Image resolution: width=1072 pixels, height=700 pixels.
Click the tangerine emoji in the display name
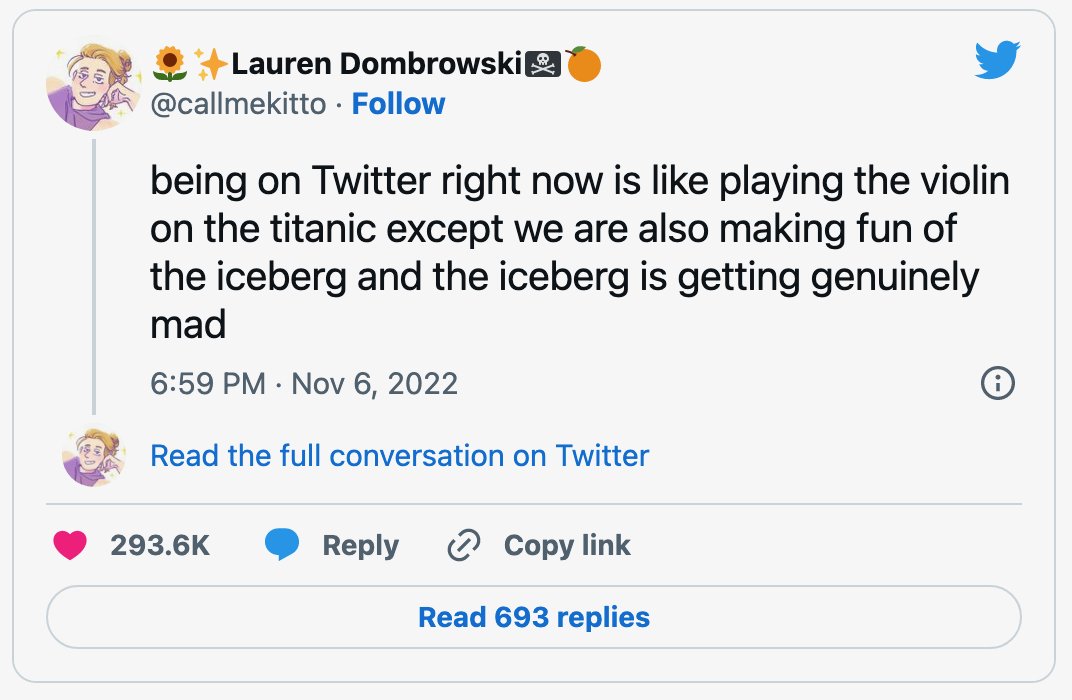(583, 64)
